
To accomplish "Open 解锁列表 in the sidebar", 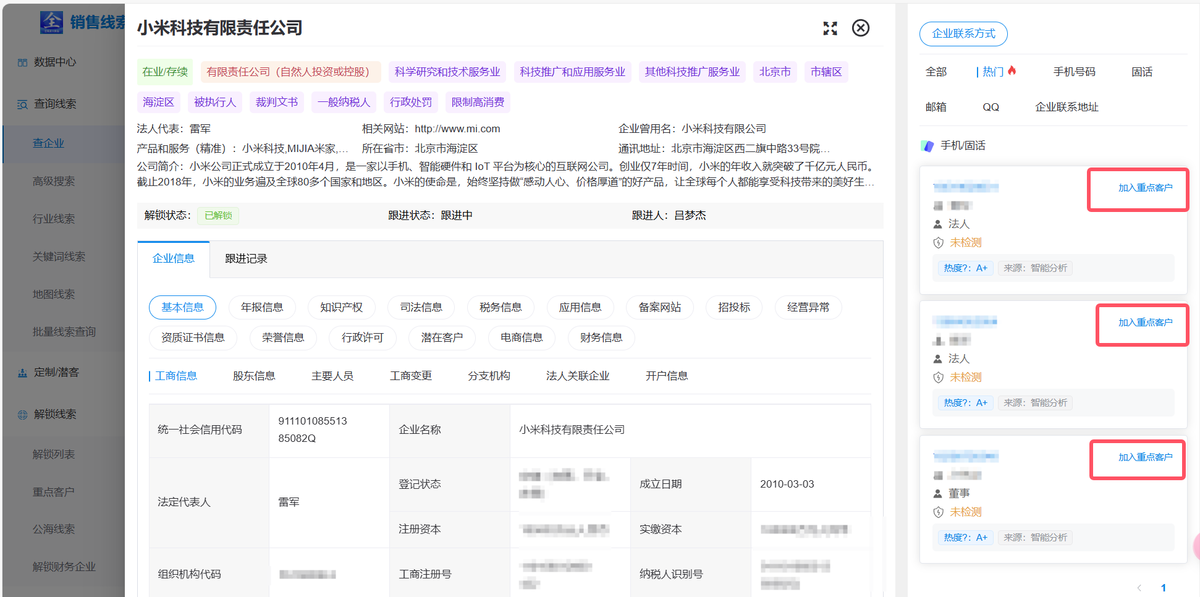I will 54,454.
